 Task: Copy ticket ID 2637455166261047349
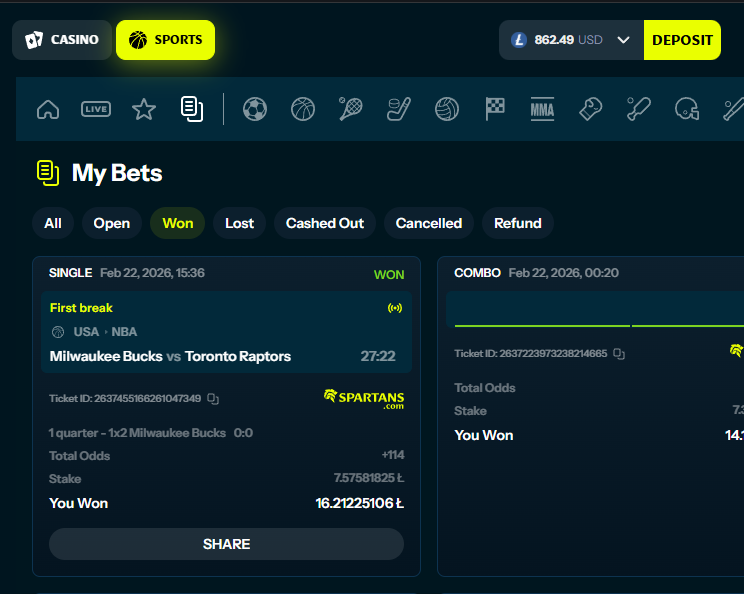tap(213, 399)
